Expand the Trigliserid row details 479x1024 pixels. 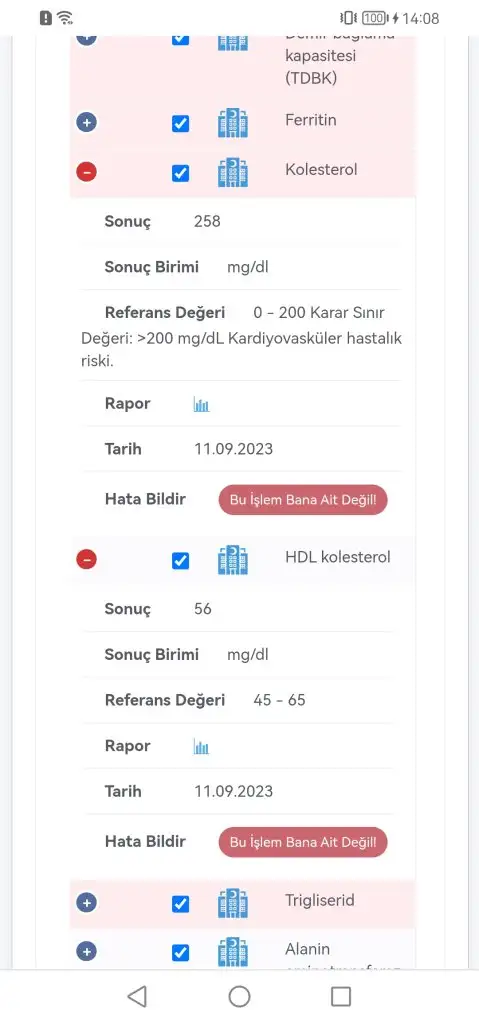tap(86, 903)
